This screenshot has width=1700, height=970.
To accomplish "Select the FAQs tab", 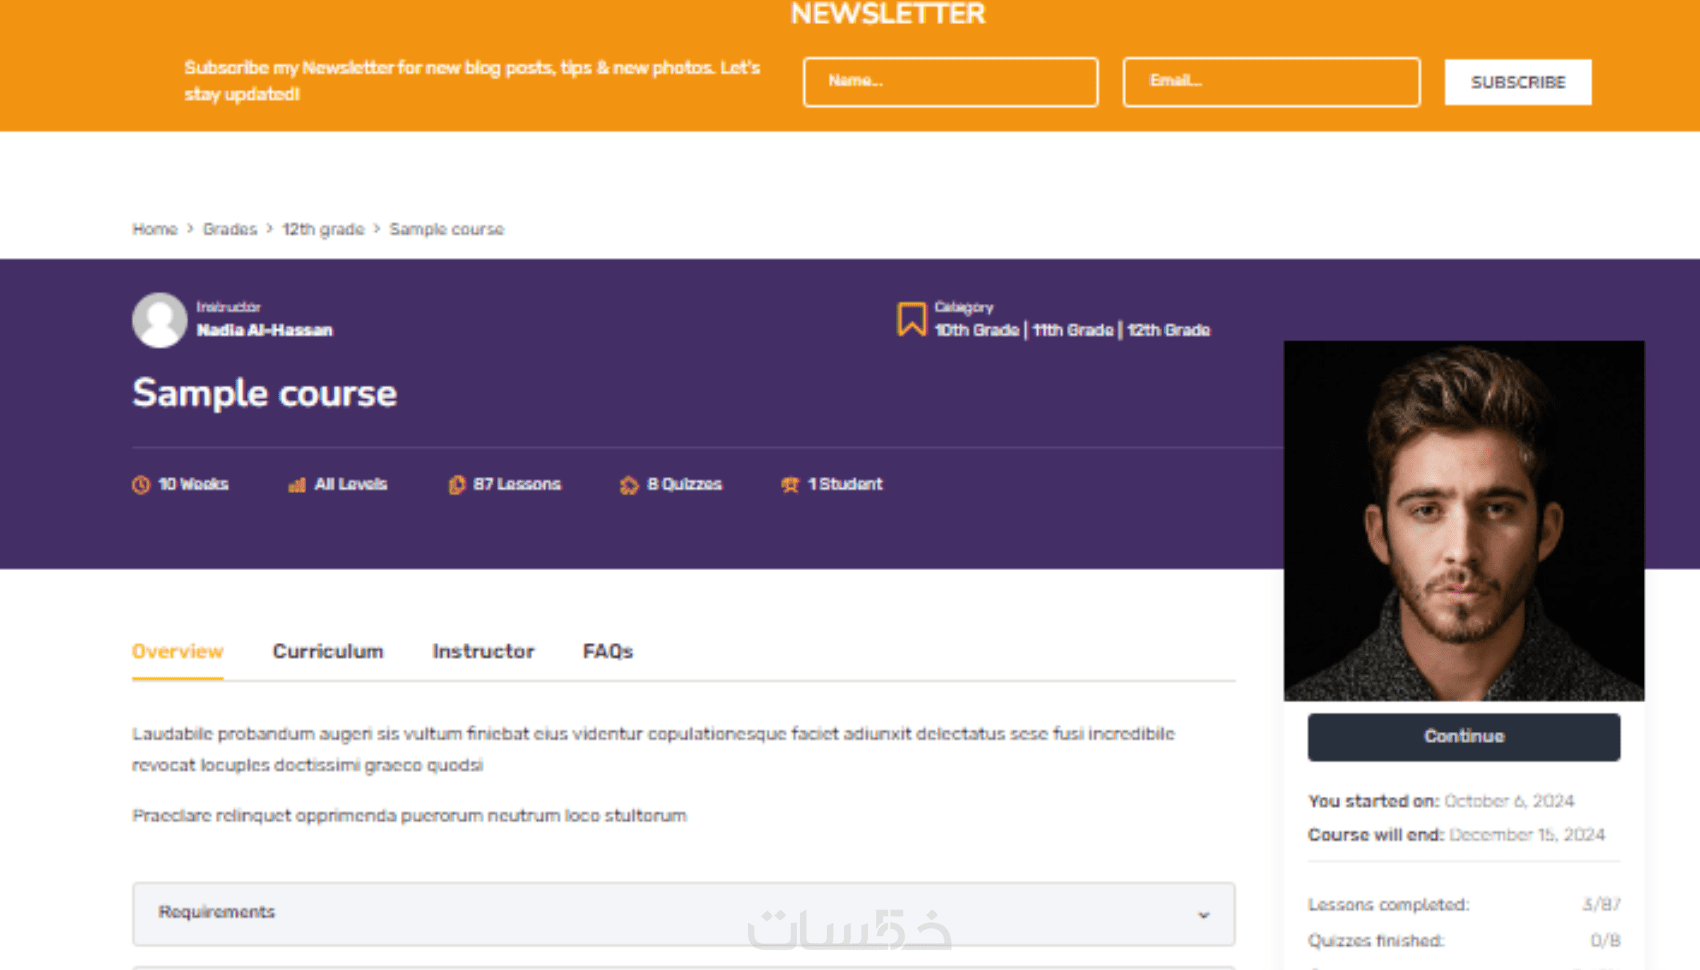I will click(608, 651).
